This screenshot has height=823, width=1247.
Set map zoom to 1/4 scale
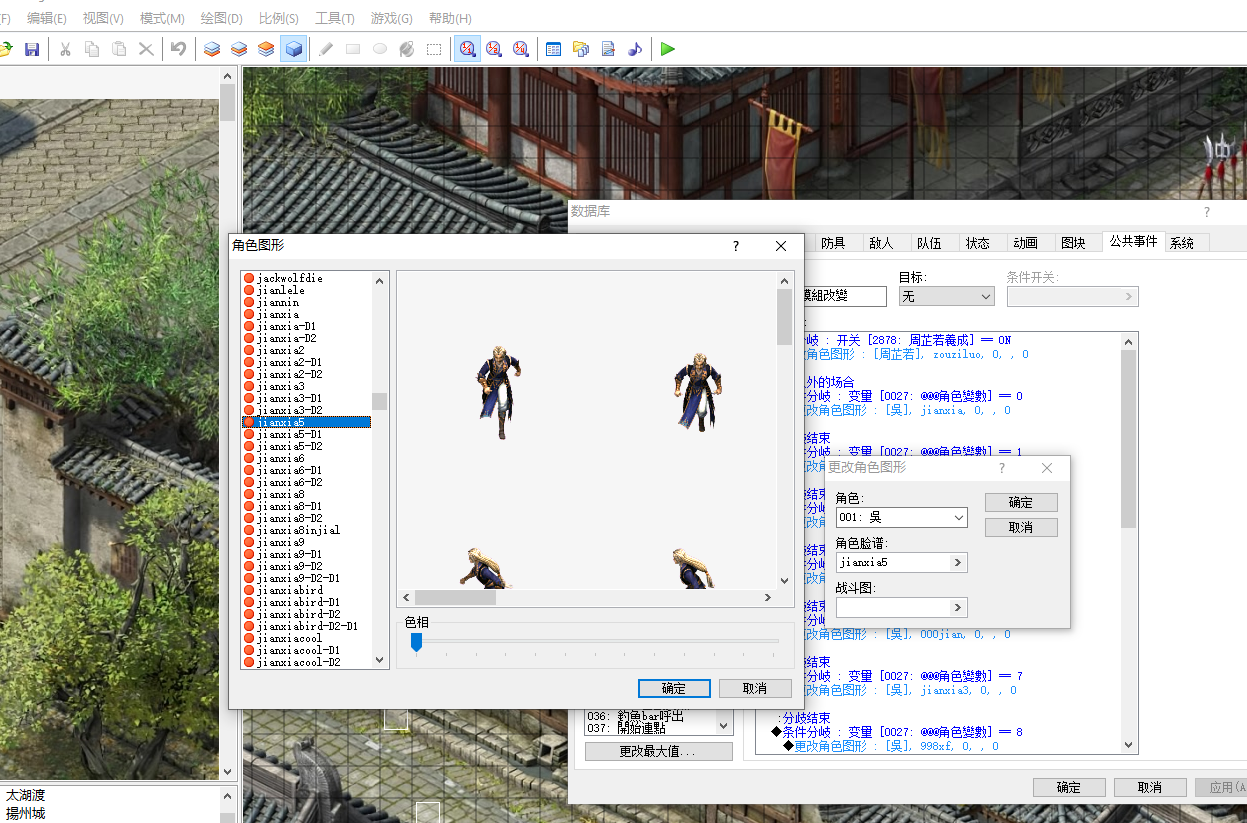[521, 49]
